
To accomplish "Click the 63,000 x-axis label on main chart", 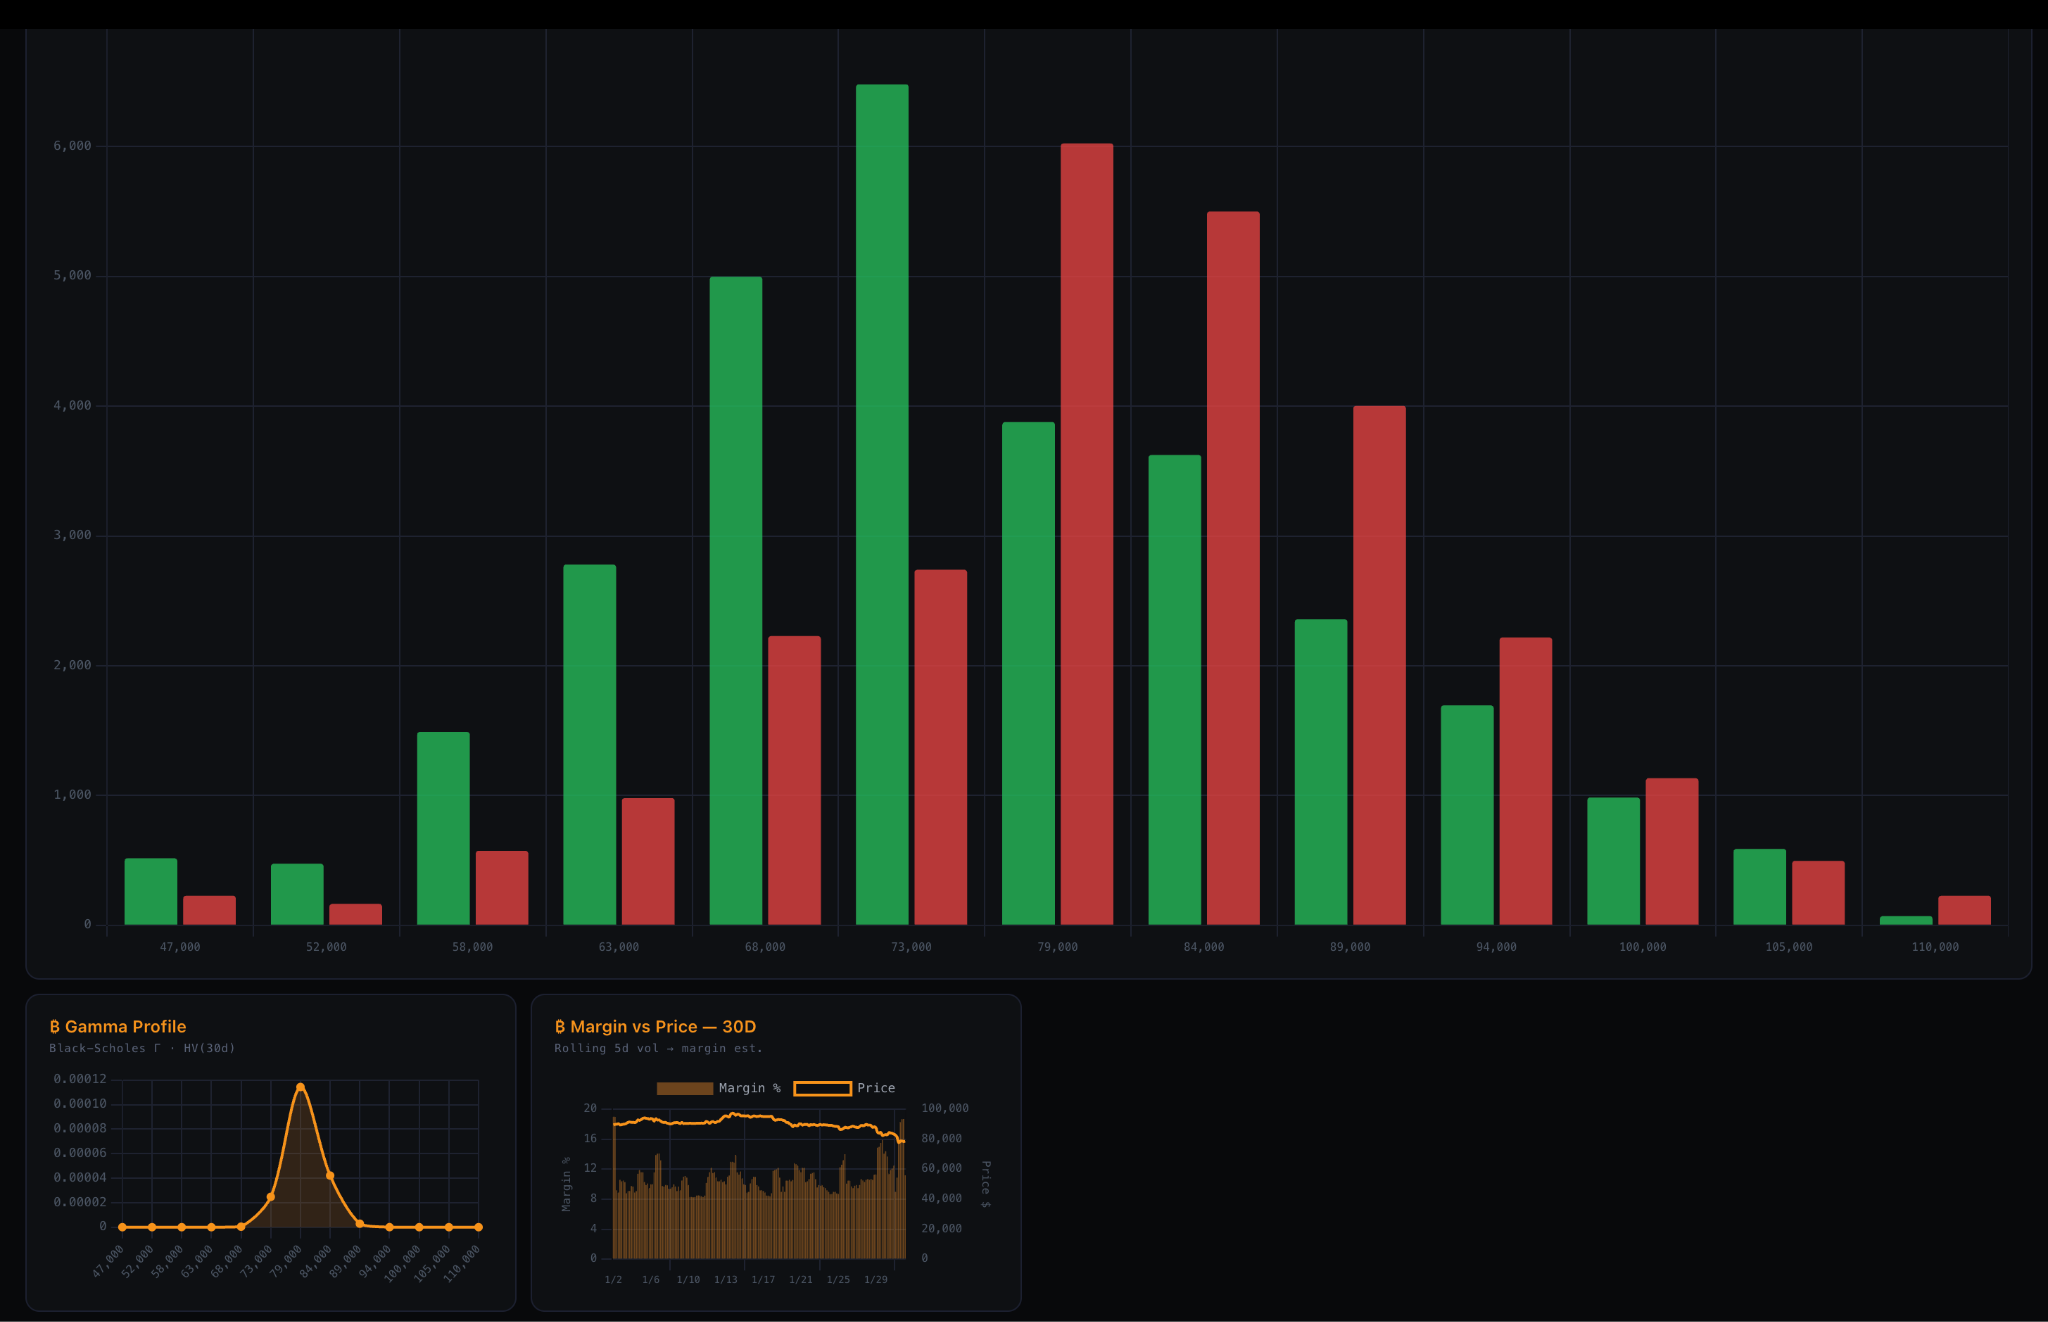I will pos(618,947).
